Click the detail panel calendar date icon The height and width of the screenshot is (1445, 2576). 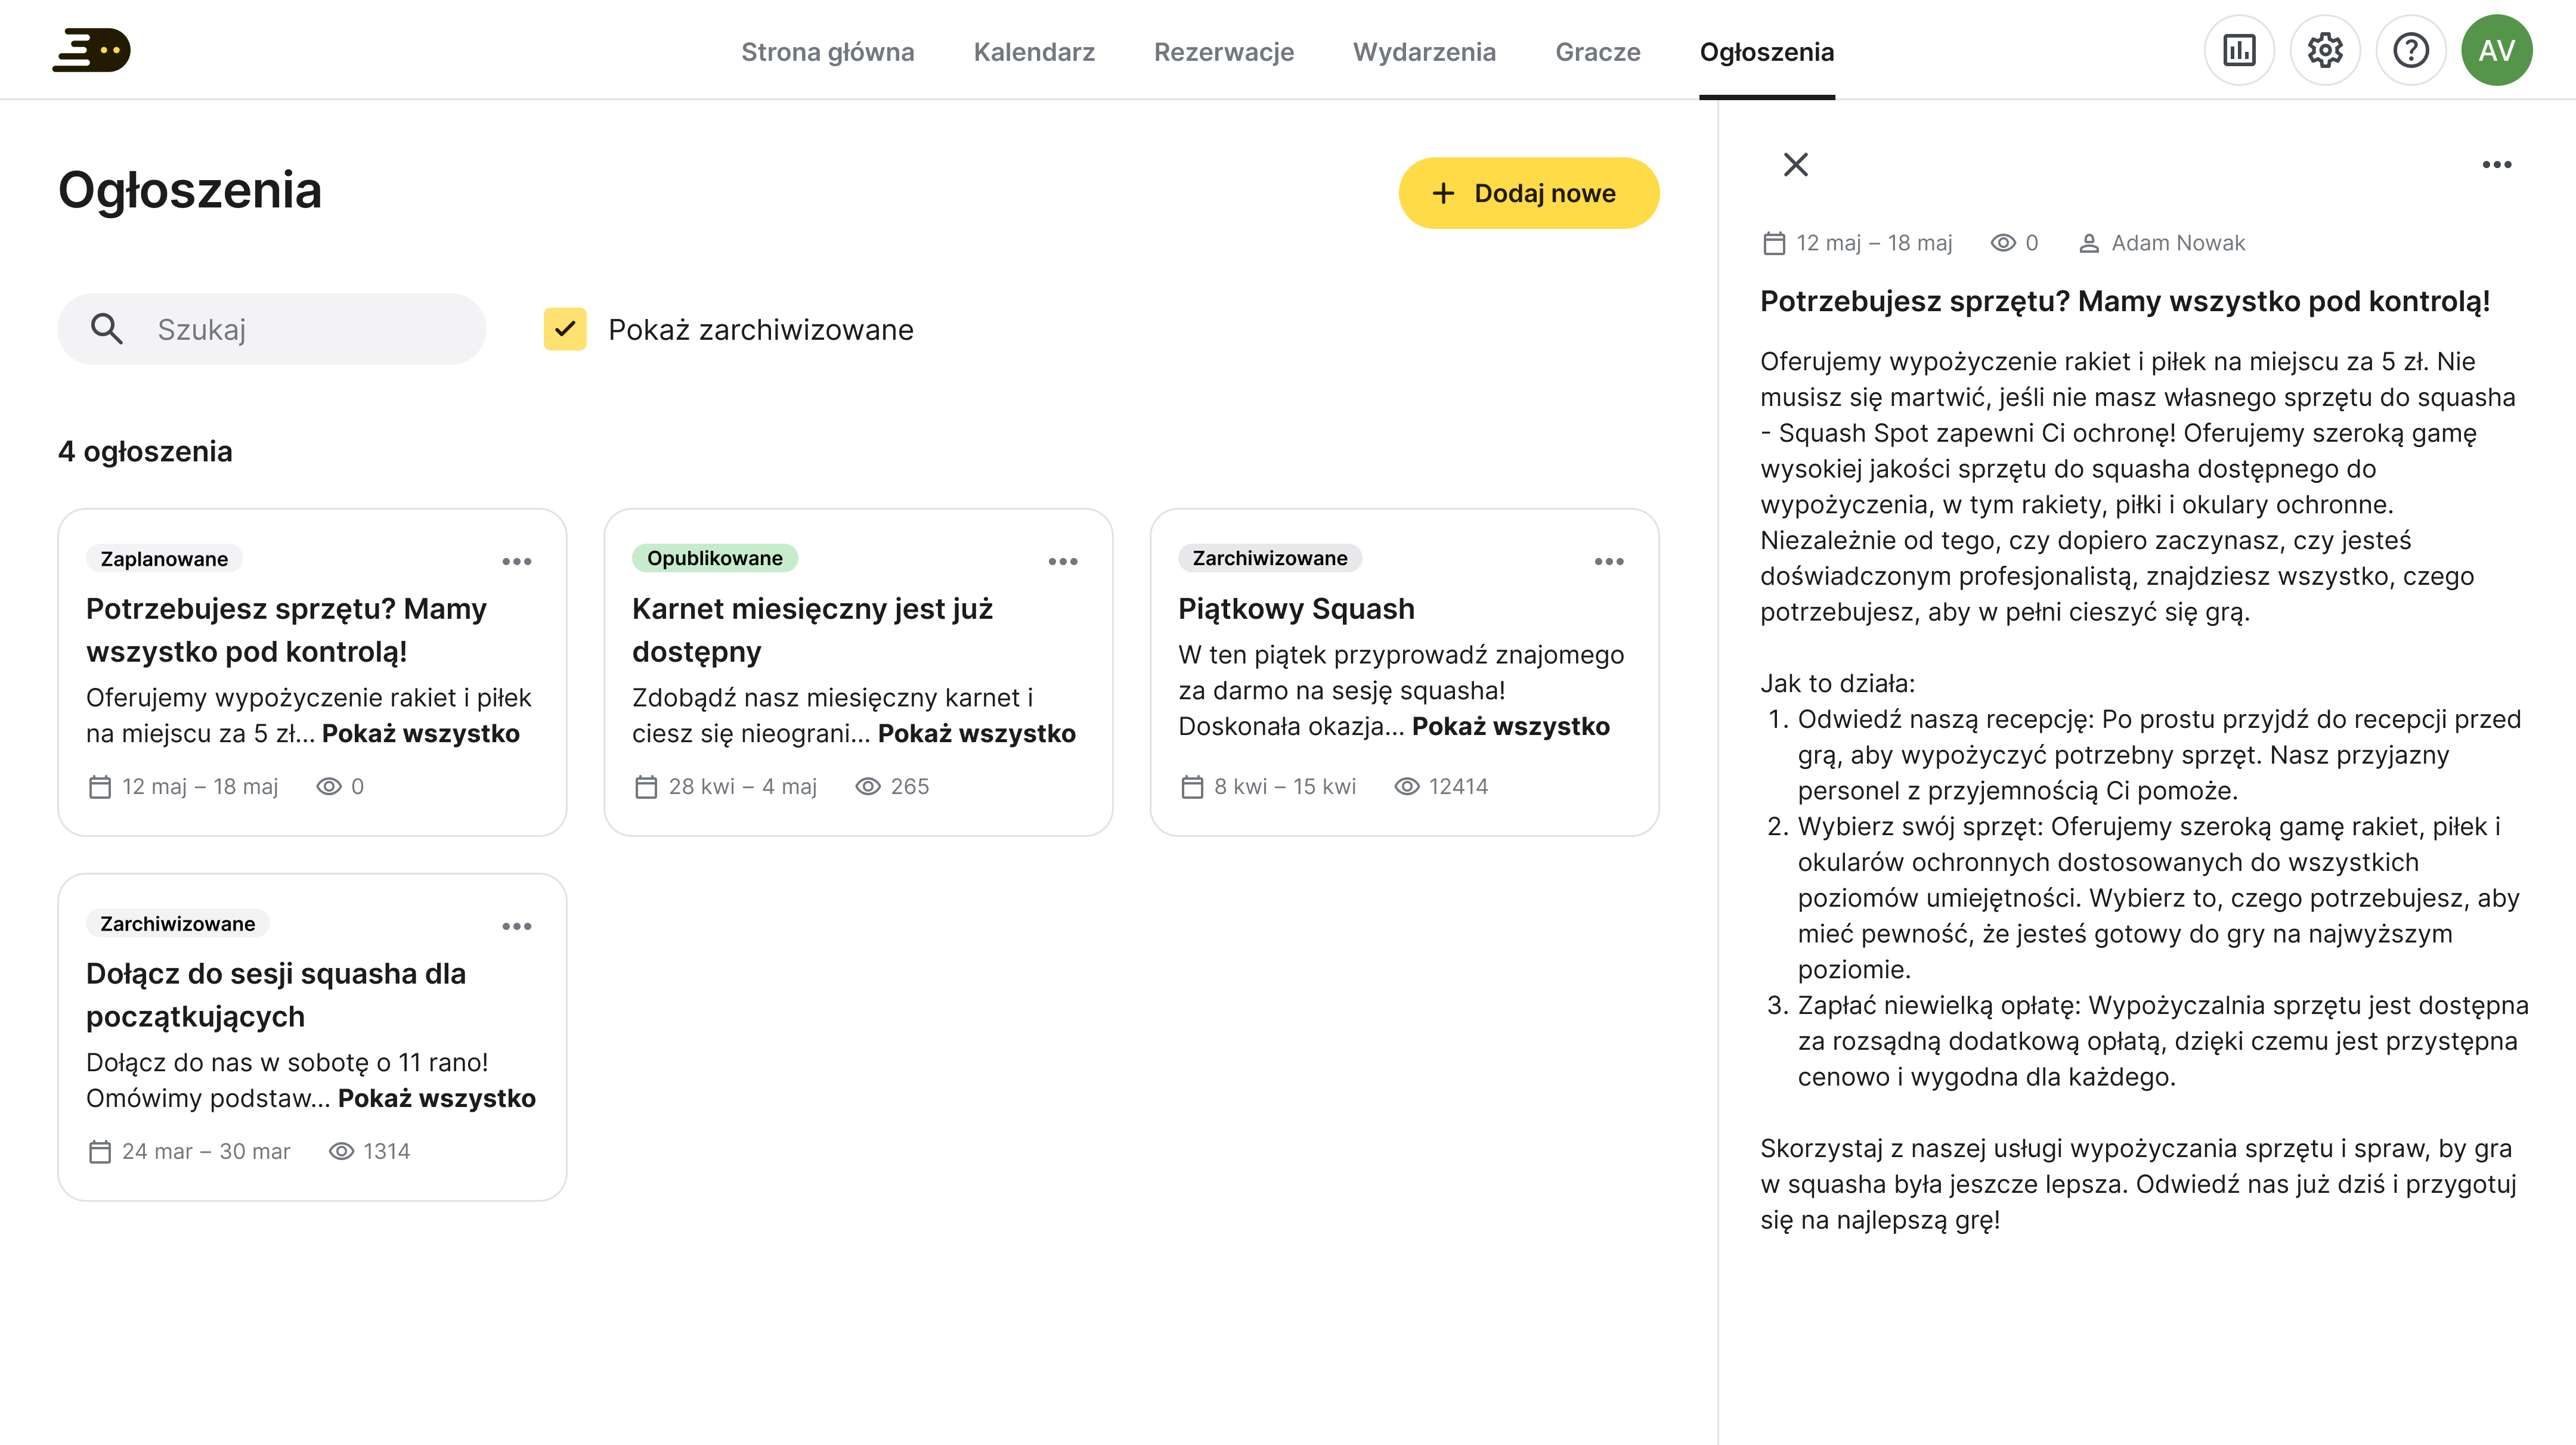tap(1774, 243)
